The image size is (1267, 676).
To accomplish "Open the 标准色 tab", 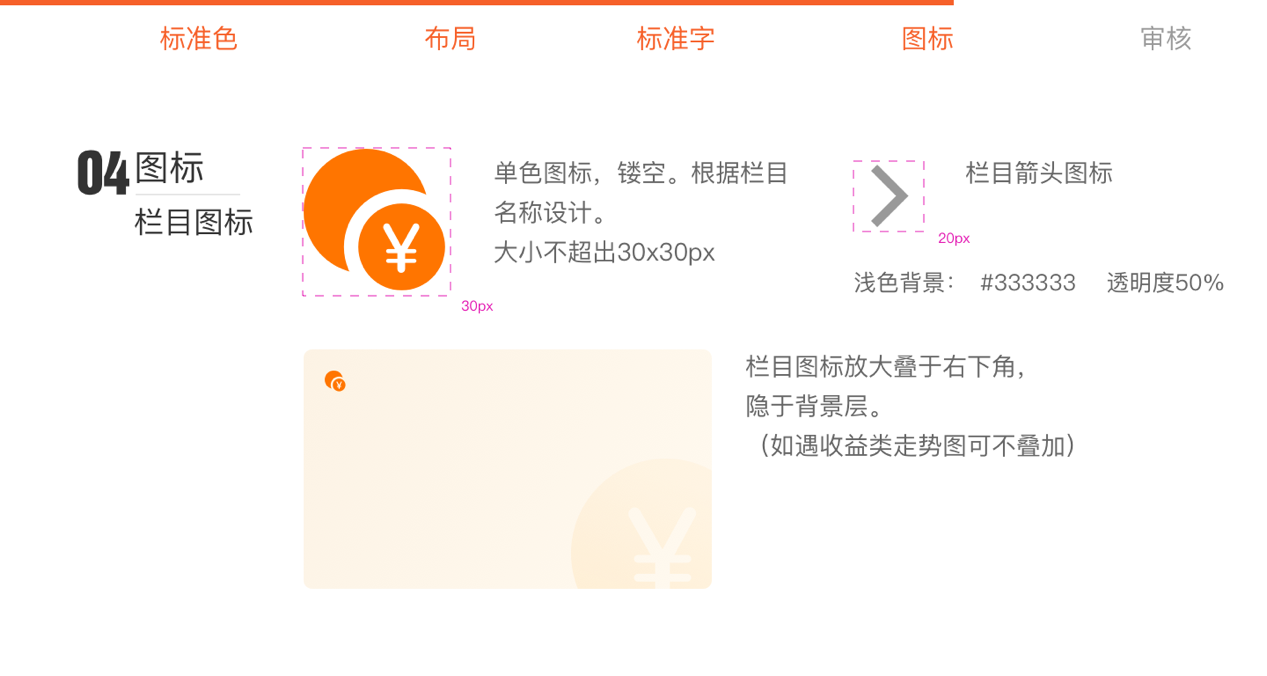I will 198,39.
